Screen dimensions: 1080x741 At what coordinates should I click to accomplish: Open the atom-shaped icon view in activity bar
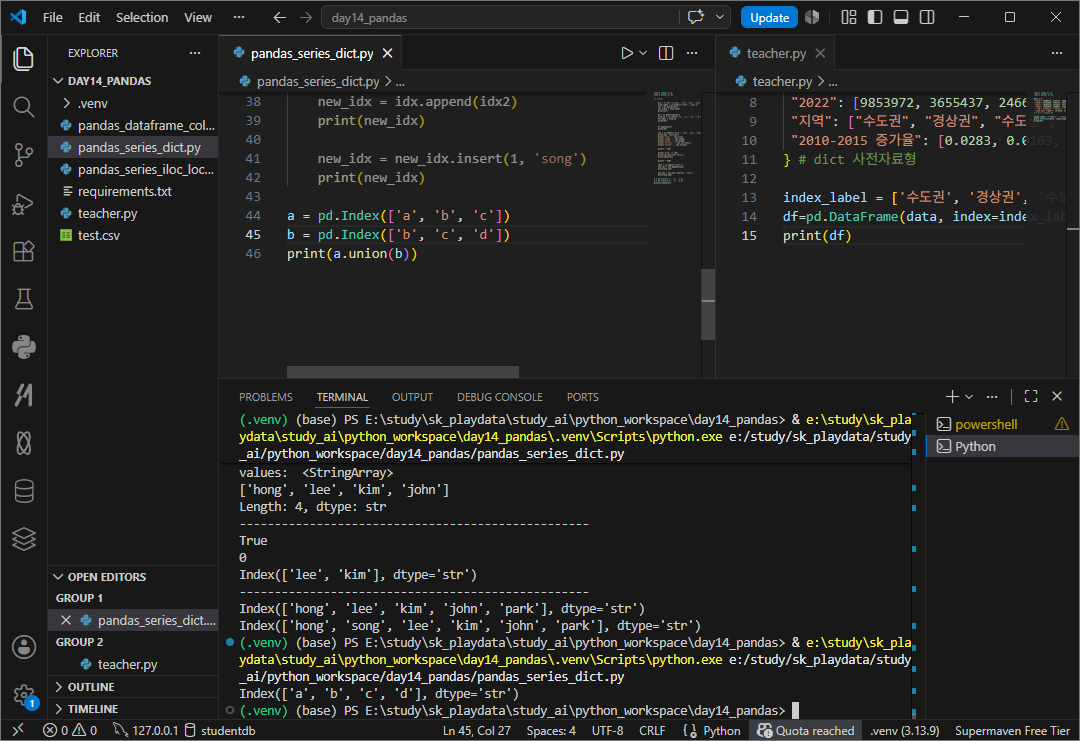(23, 443)
